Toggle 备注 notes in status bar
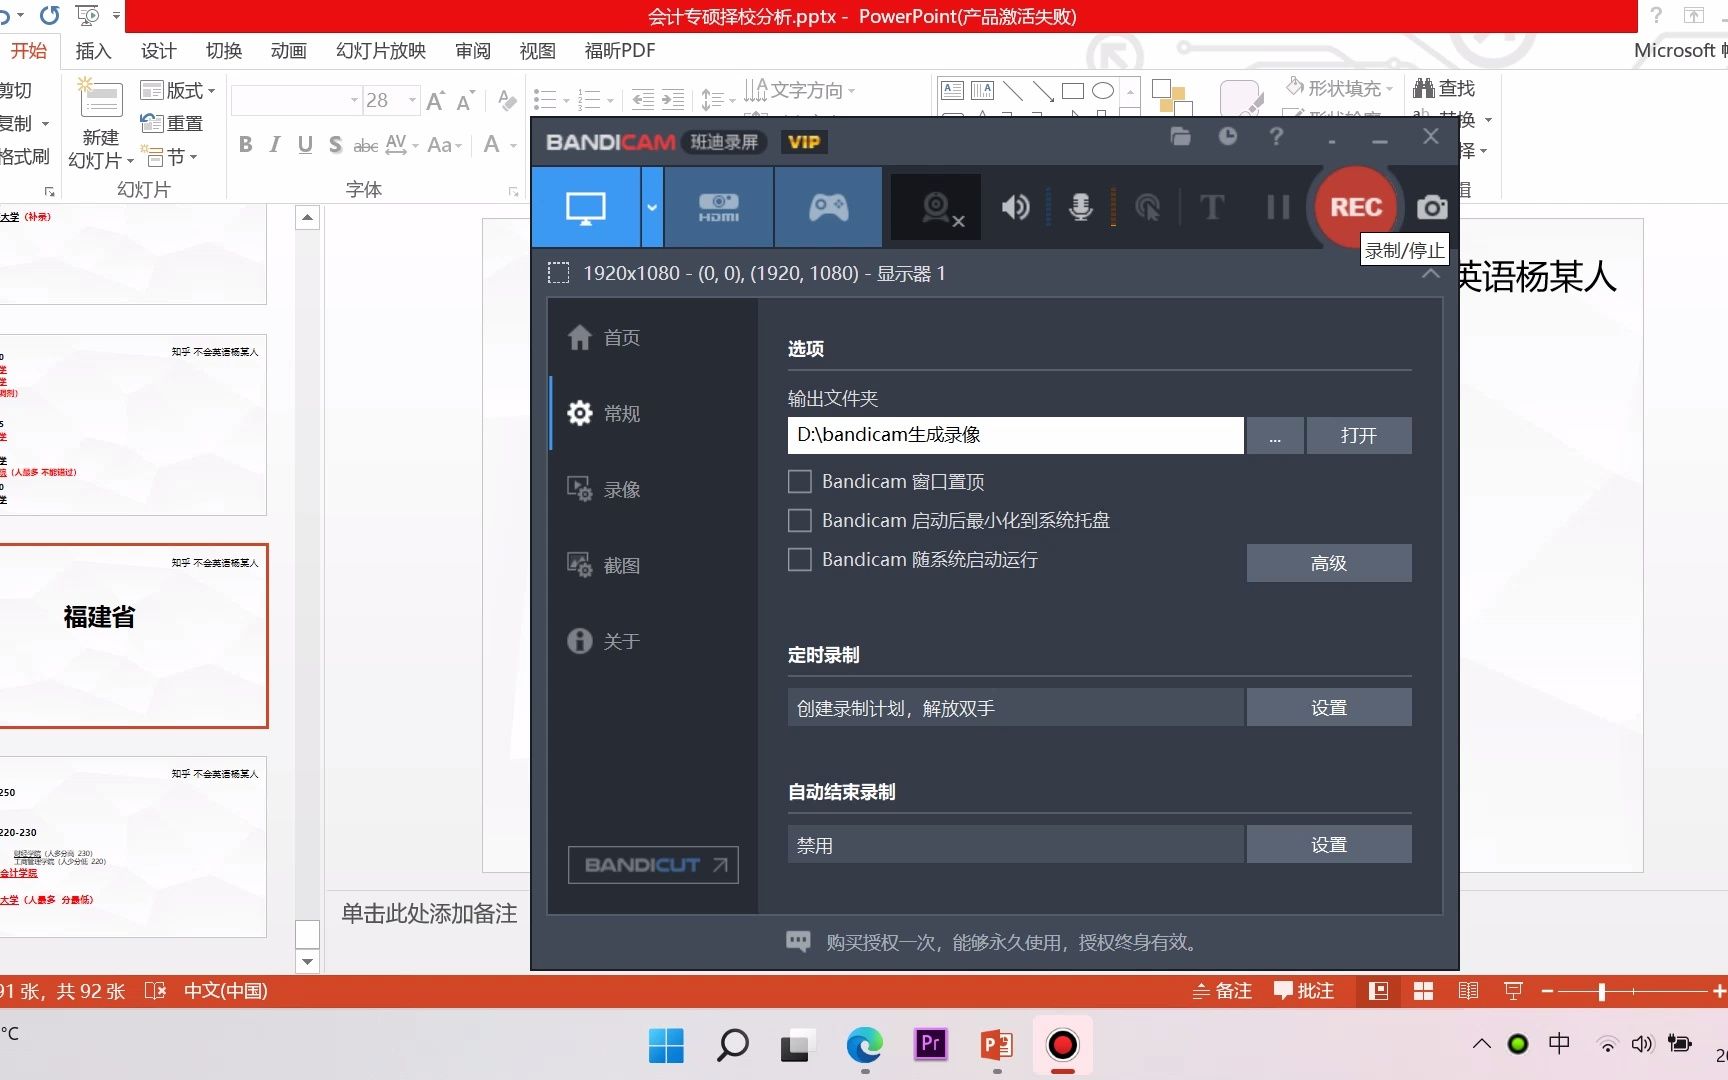1728x1080 pixels. click(x=1222, y=991)
